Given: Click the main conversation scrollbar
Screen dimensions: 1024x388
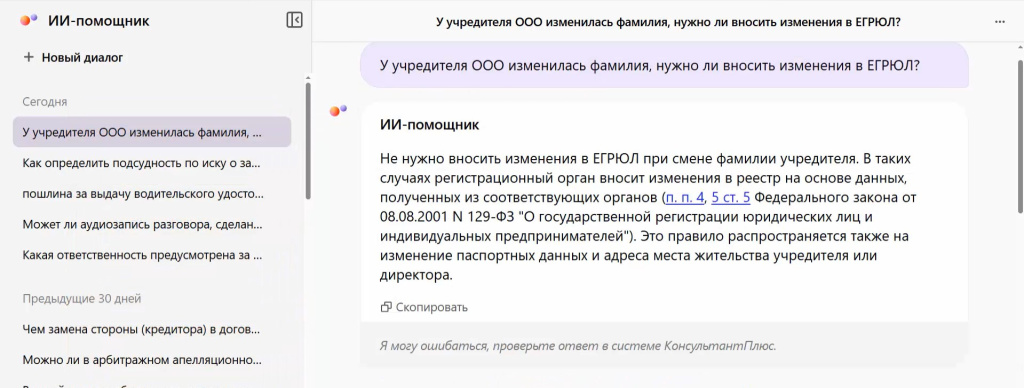Looking at the screenshot, I should (1020, 136).
